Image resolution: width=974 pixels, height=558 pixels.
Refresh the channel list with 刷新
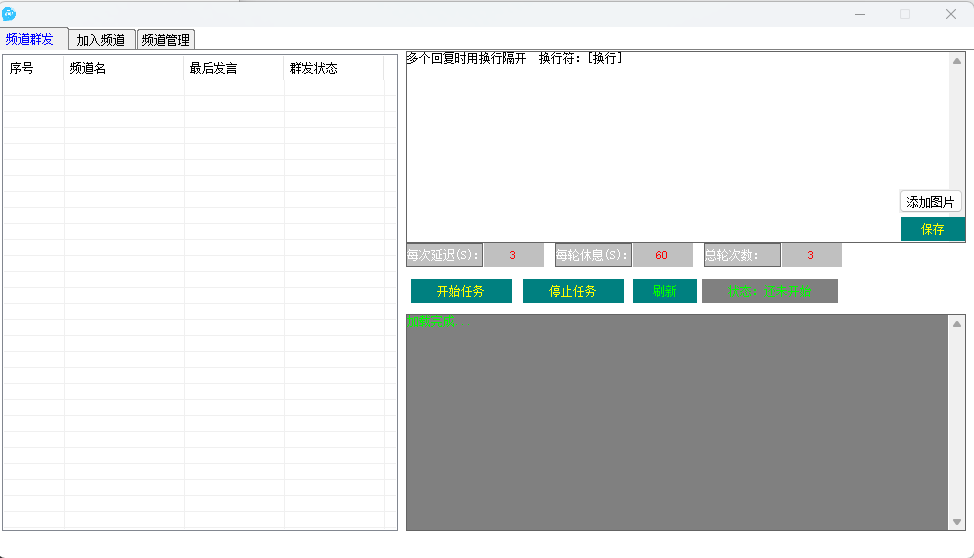tap(664, 291)
